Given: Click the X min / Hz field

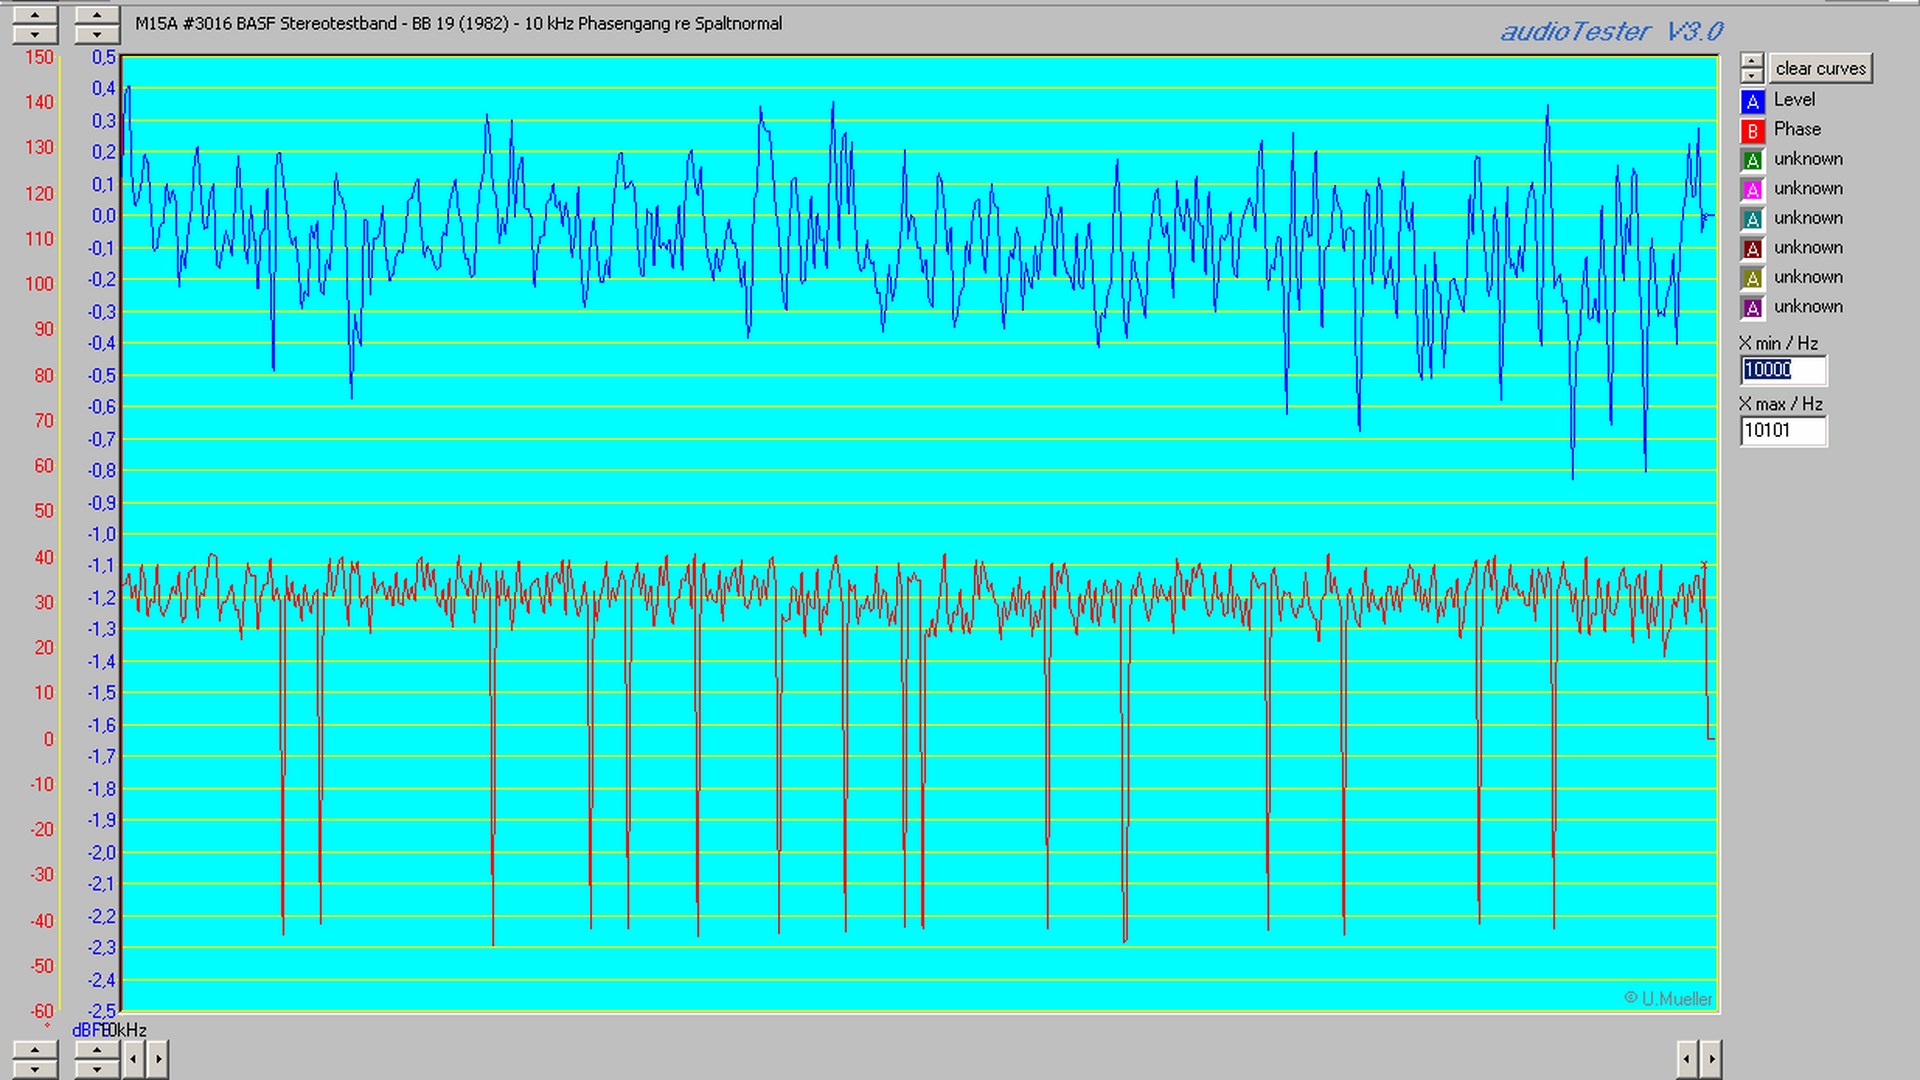Looking at the screenshot, I should [x=1782, y=370].
